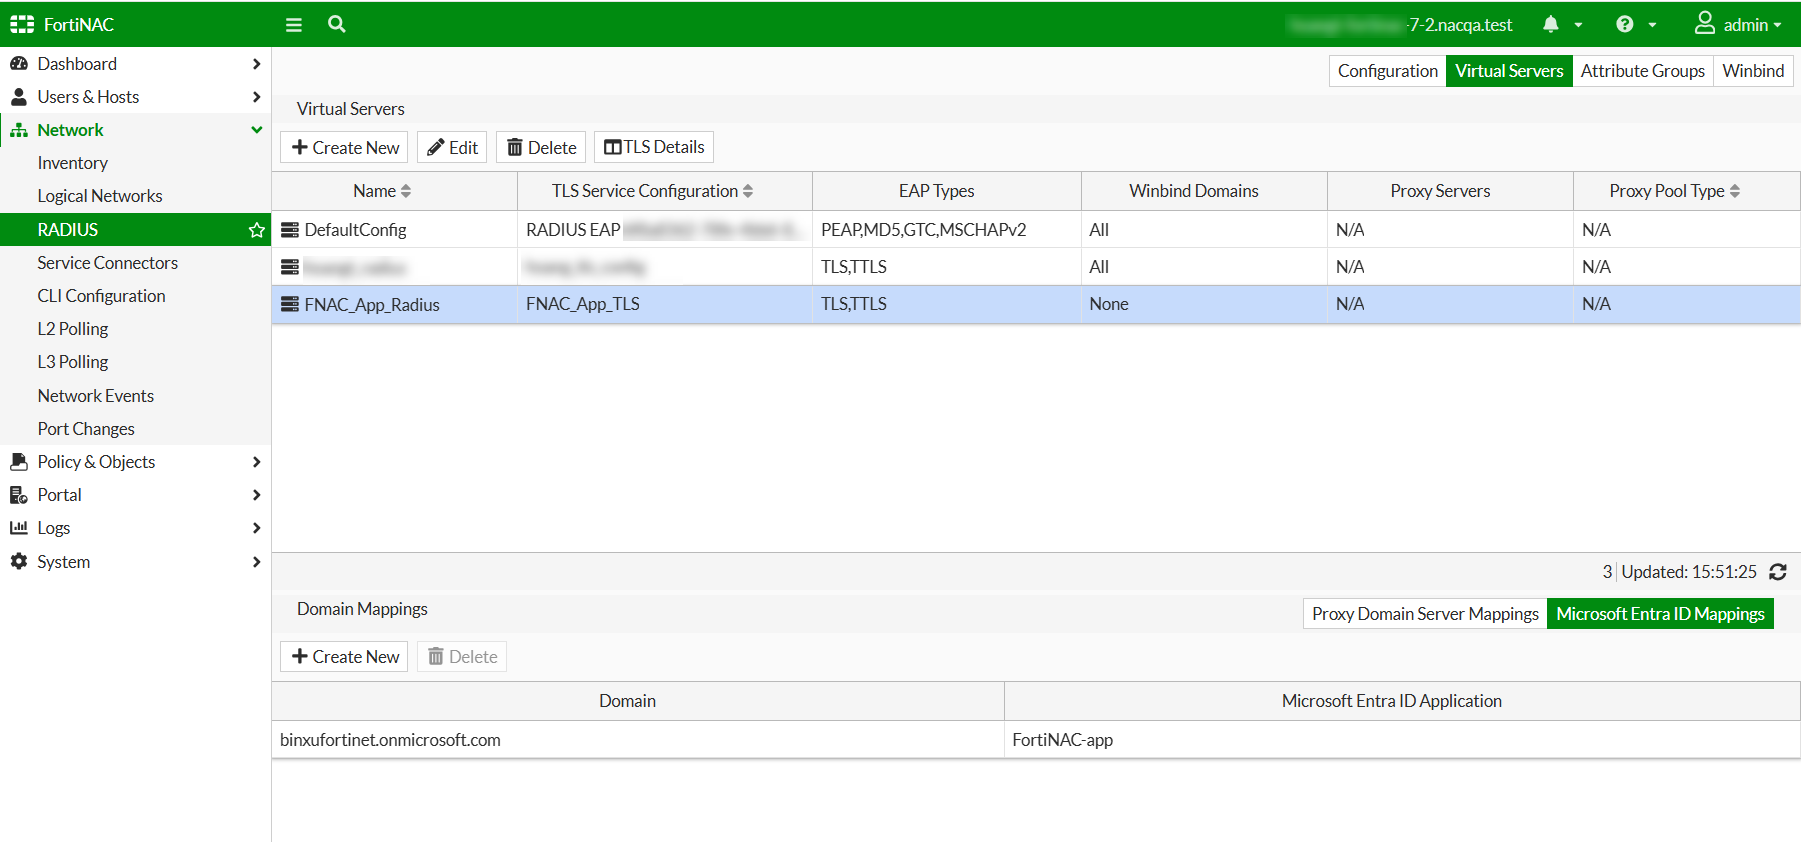Click the FortiNAC logo icon
This screenshot has height=842, width=1801.
pos(22,24)
